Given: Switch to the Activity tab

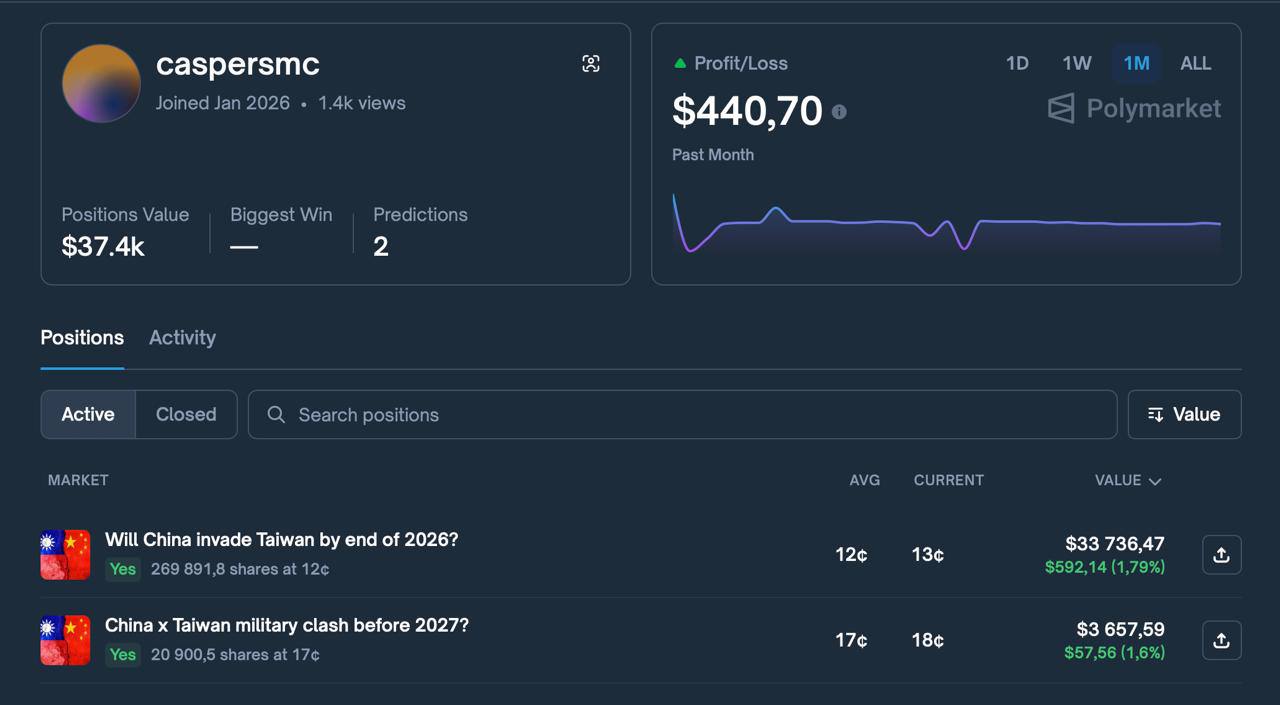Looking at the screenshot, I should click(x=182, y=338).
